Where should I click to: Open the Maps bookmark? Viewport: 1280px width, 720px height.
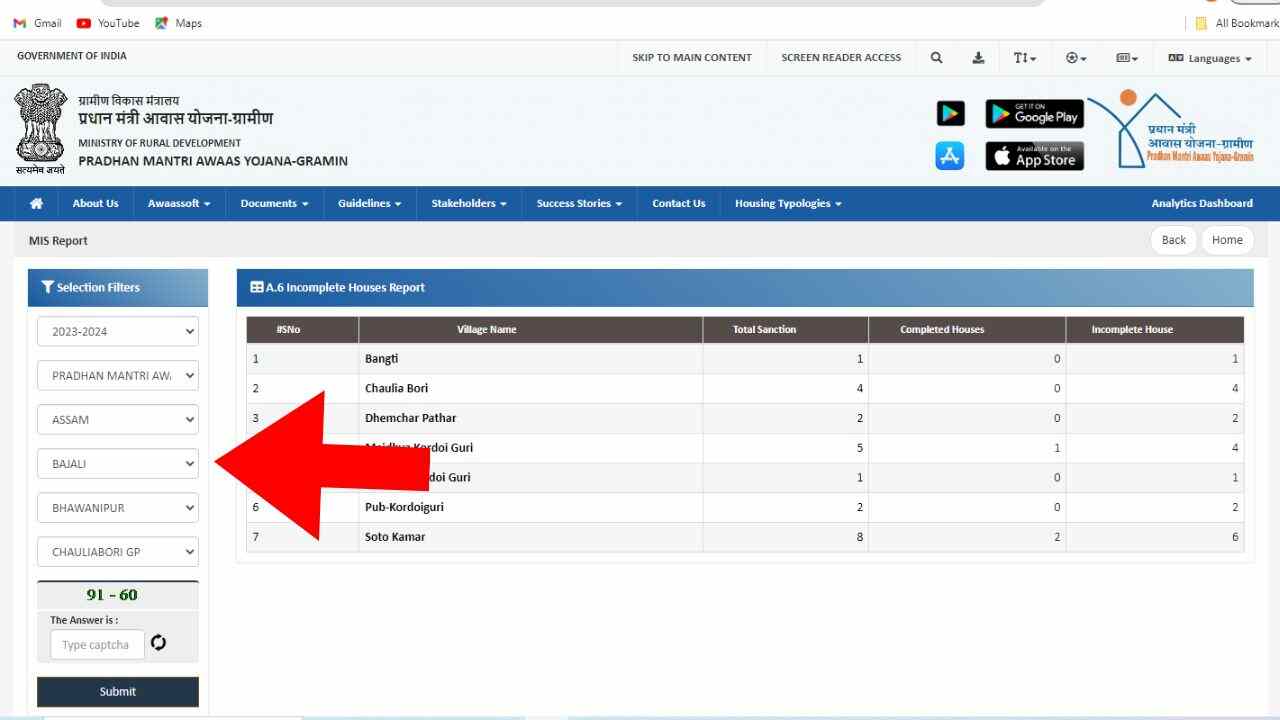178,23
